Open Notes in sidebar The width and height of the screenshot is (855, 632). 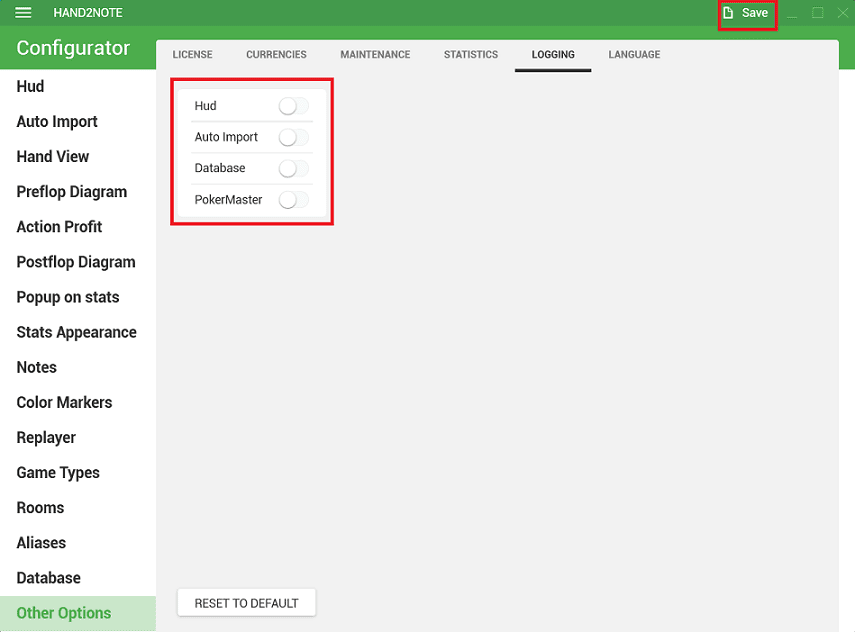(x=78, y=368)
